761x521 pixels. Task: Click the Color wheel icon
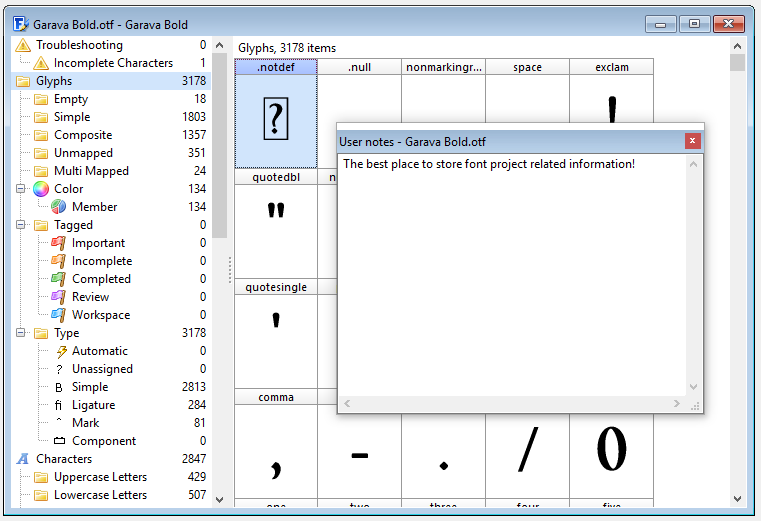[x=41, y=189]
